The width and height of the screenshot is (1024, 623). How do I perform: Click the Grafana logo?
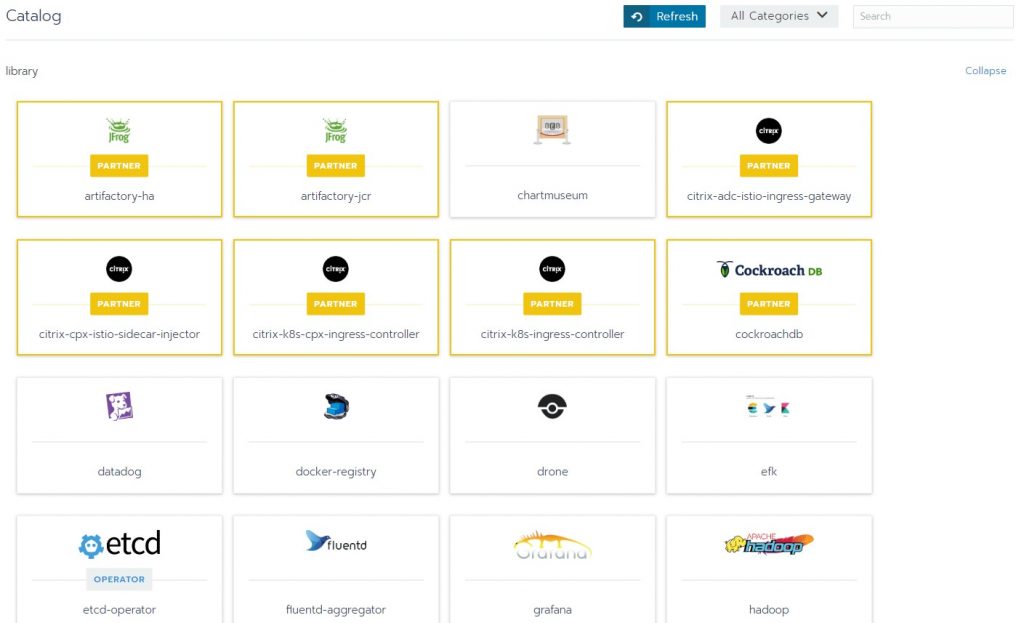coord(552,545)
